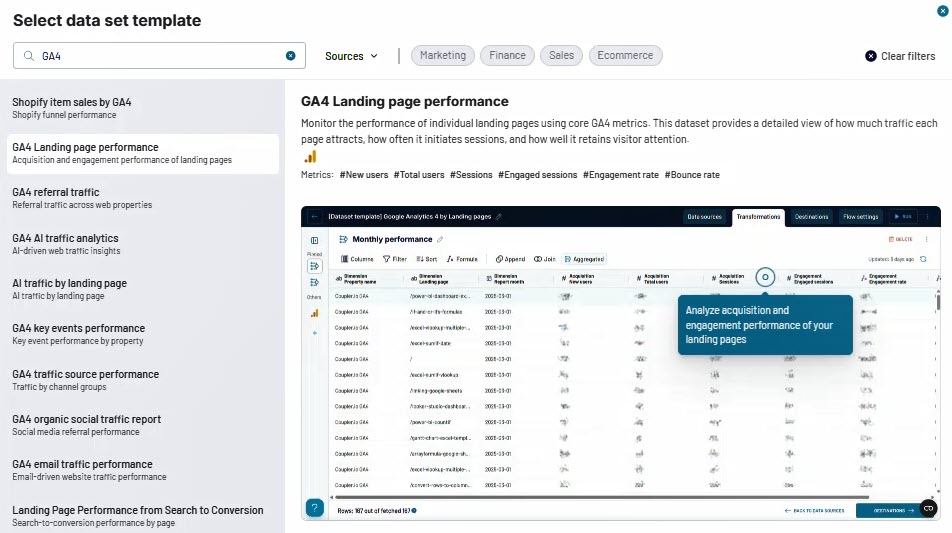Open the Destinations tab in preview

811,217
